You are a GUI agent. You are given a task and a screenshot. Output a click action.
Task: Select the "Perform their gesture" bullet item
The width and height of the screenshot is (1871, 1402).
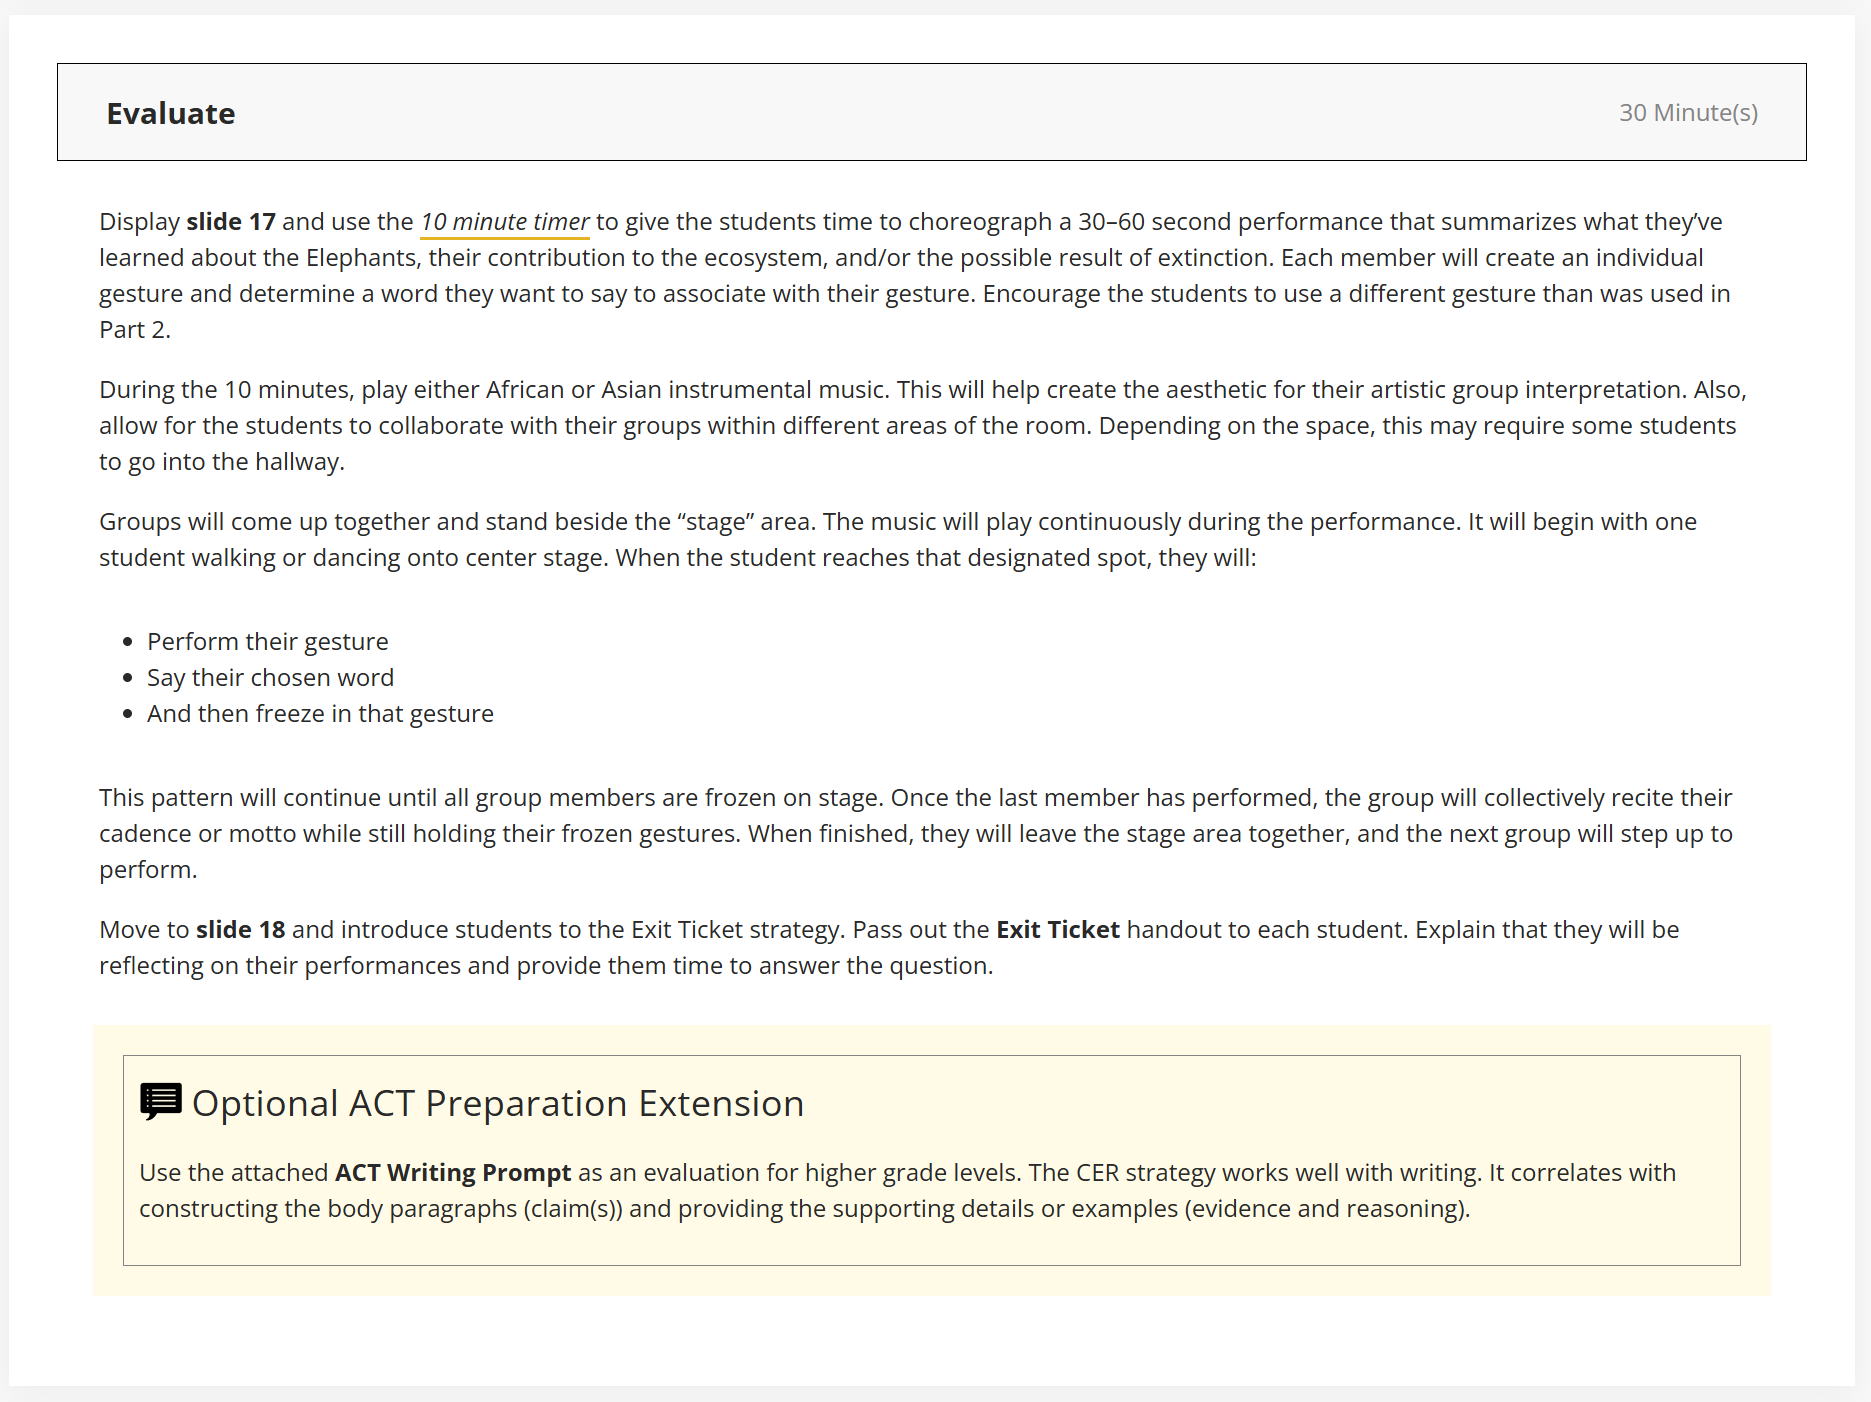[x=267, y=642]
